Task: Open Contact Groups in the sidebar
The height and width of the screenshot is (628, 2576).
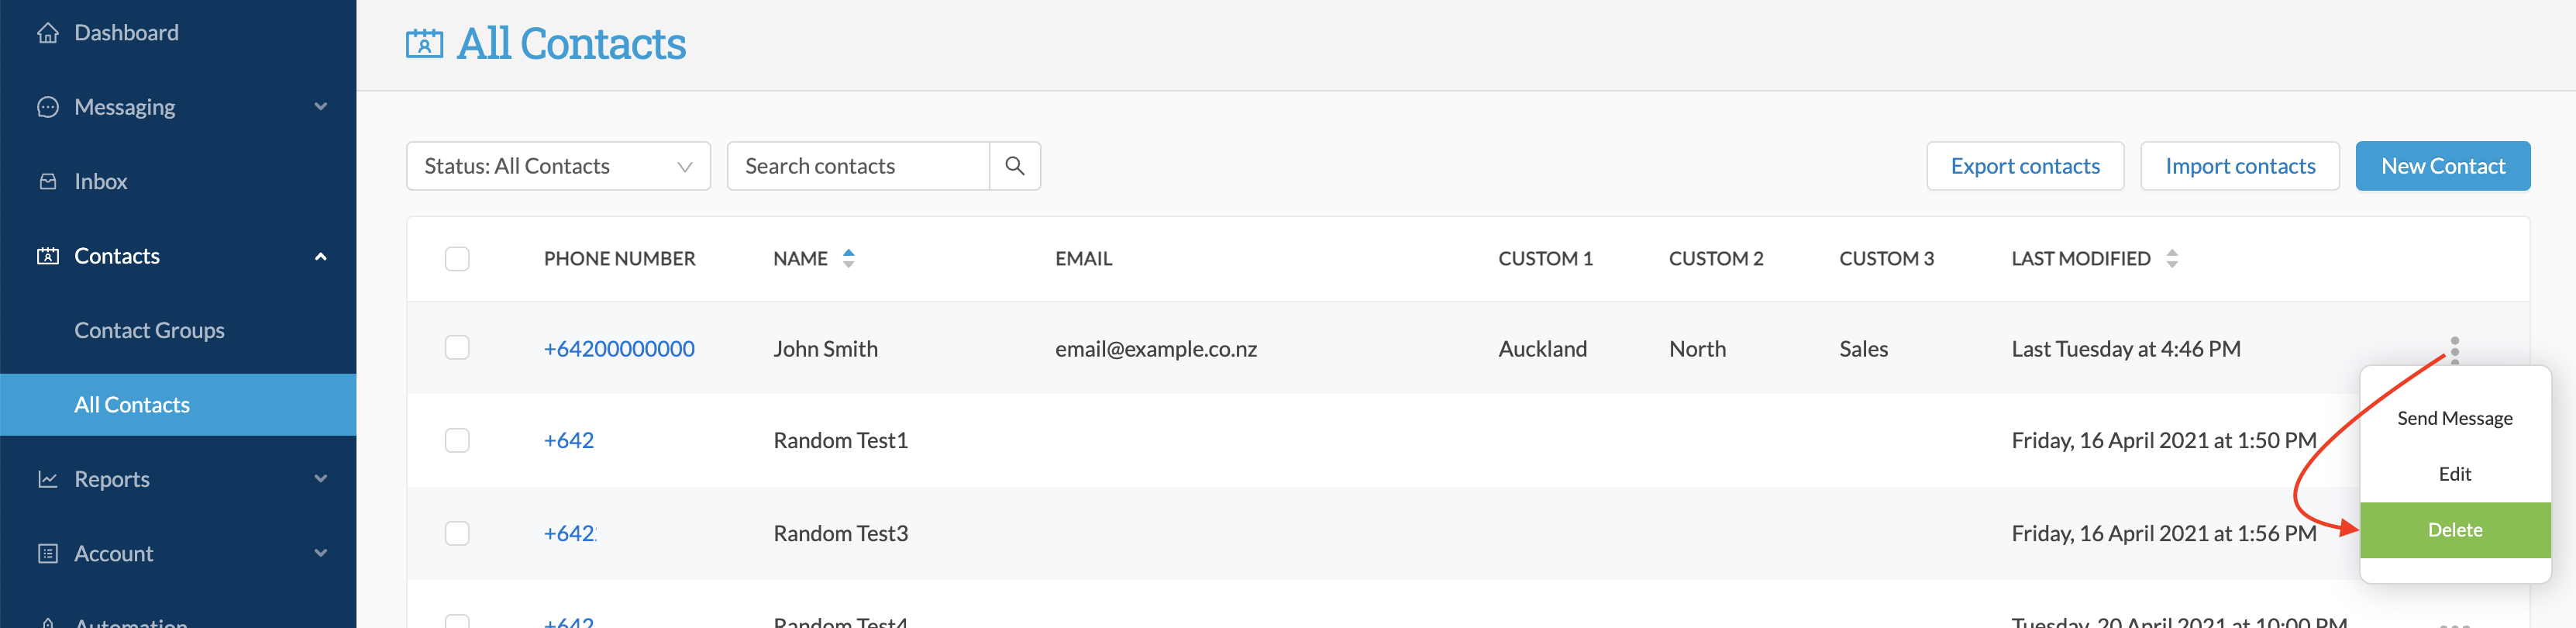Action: 149,330
